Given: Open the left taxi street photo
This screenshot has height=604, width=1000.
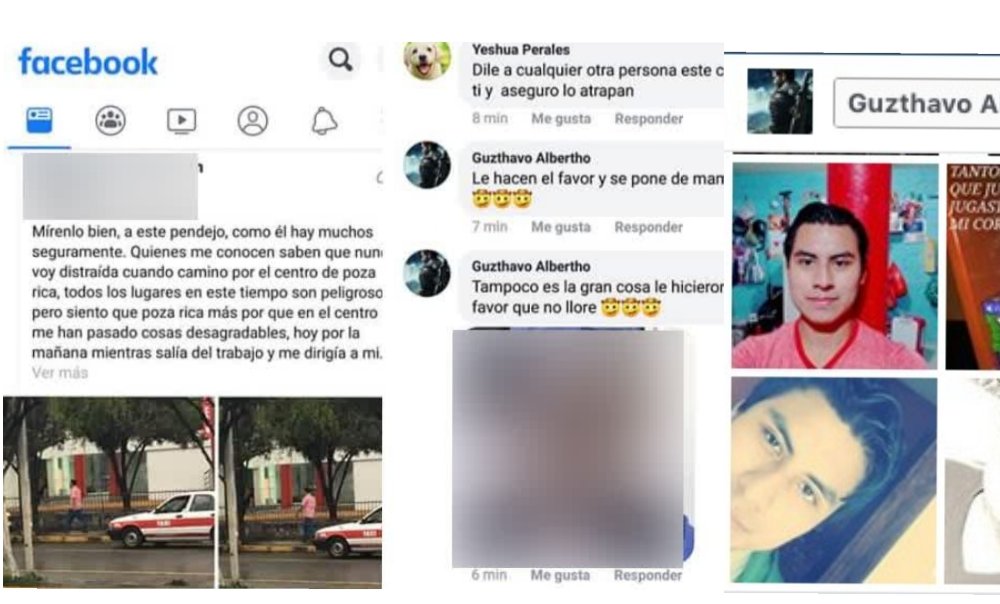Looking at the screenshot, I should (x=109, y=492).
